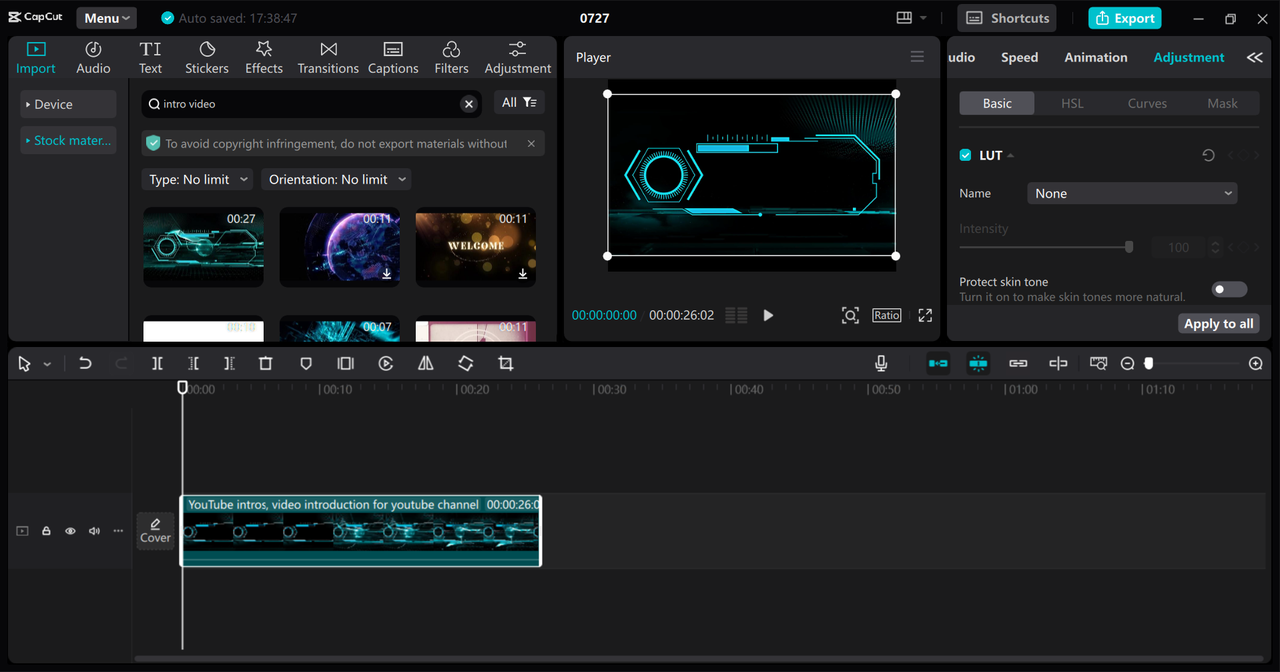Play the video in the player

pos(768,315)
